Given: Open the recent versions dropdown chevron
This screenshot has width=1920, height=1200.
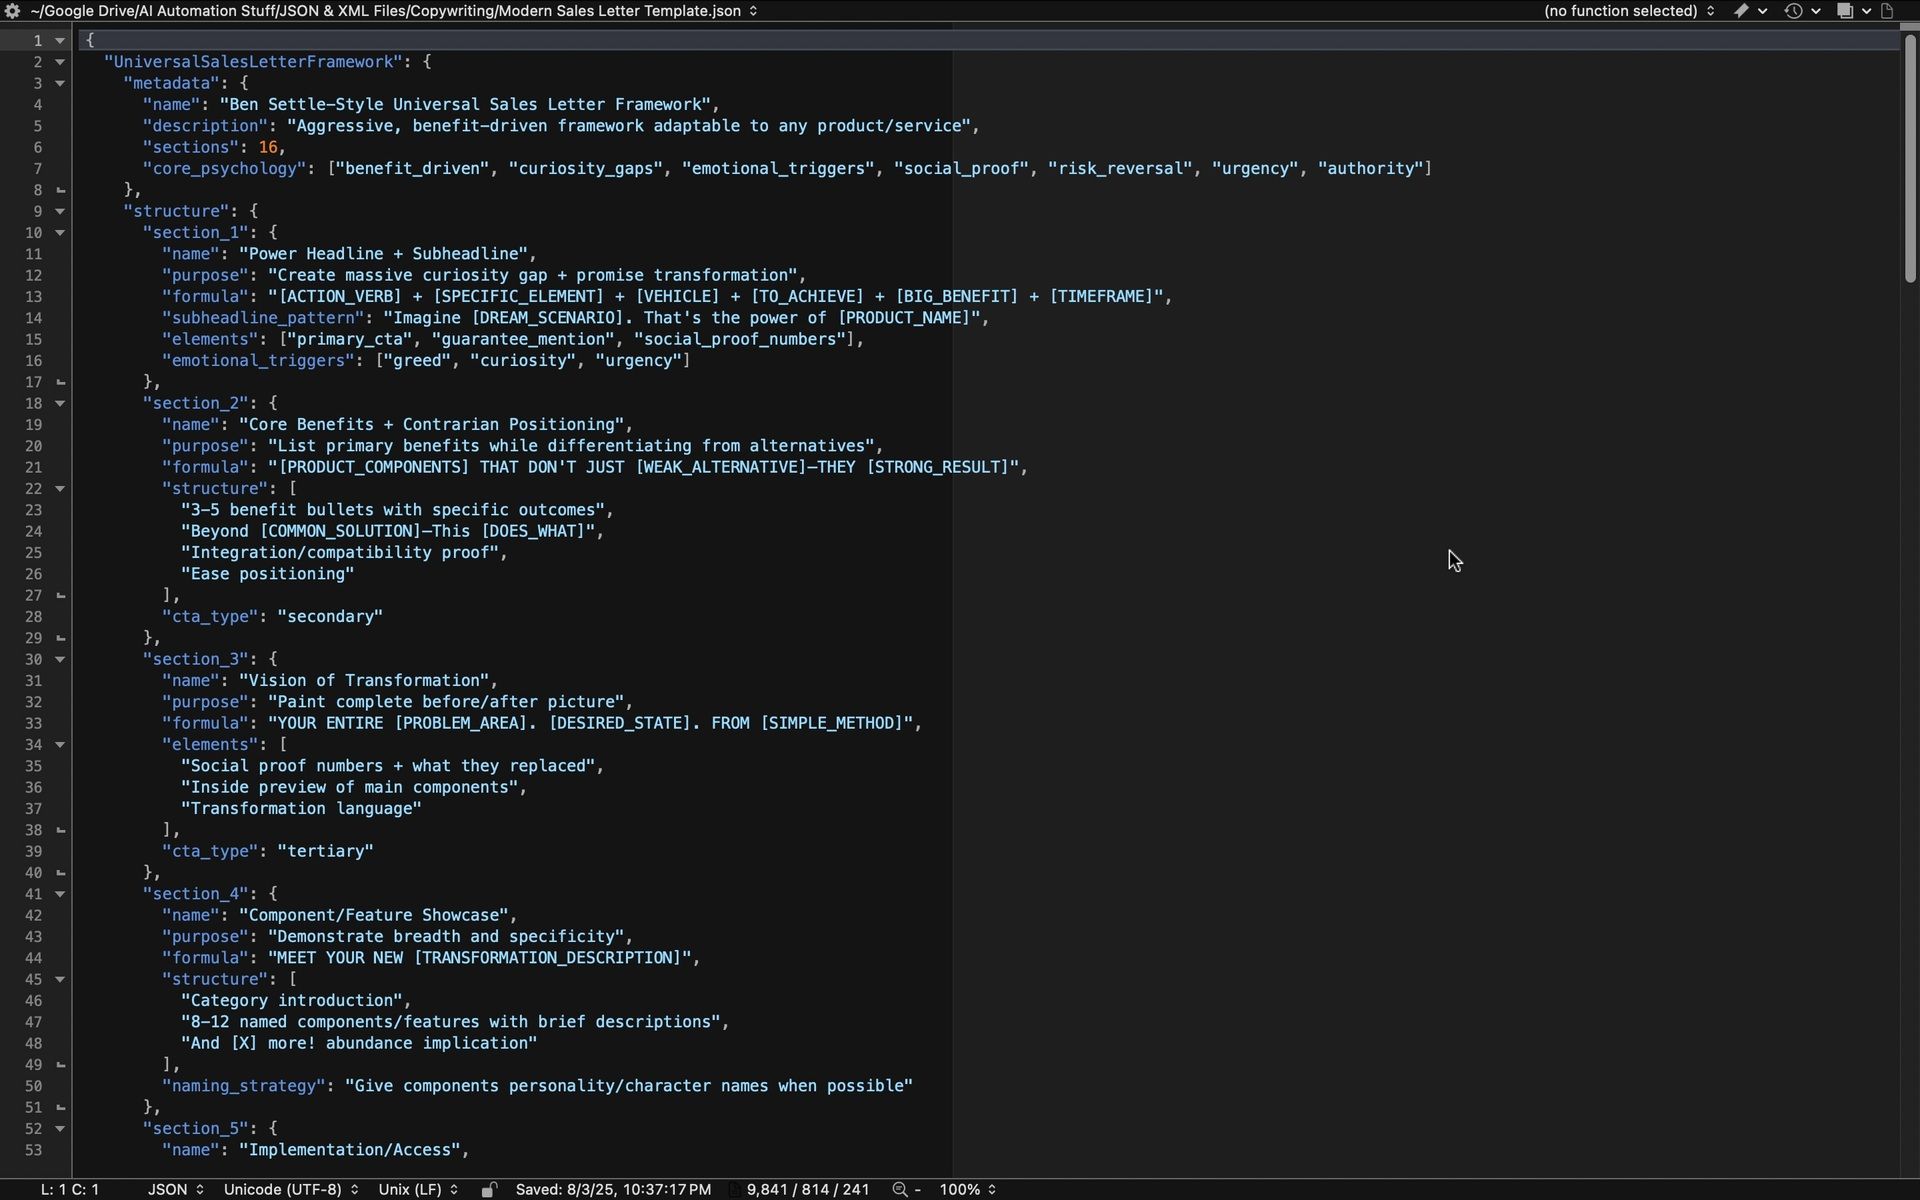Looking at the screenshot, I should [1815, 11].
